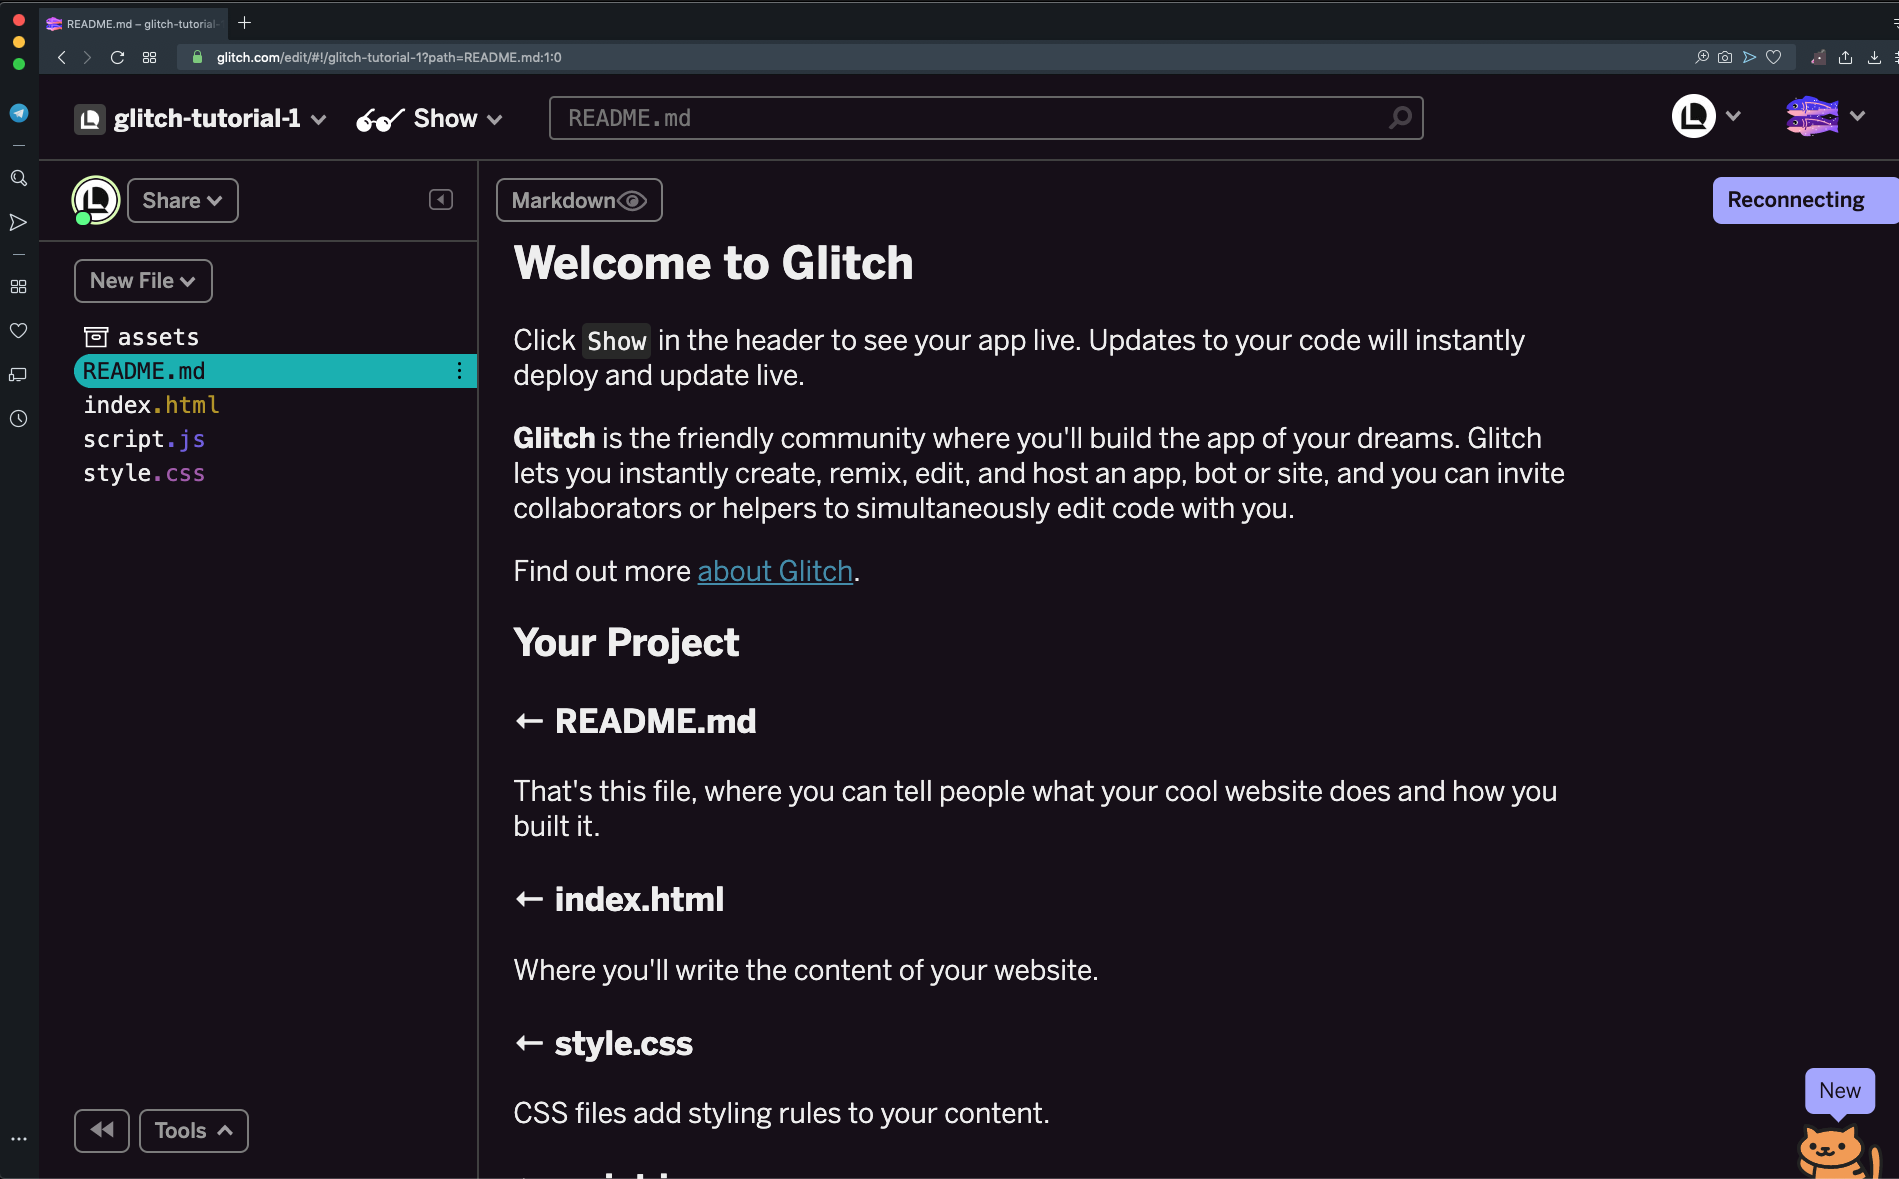This screenshot has height=1179, width=1899.
Task: Bookmark this page with the heart icon
Action: click(x=1773, y=57)
